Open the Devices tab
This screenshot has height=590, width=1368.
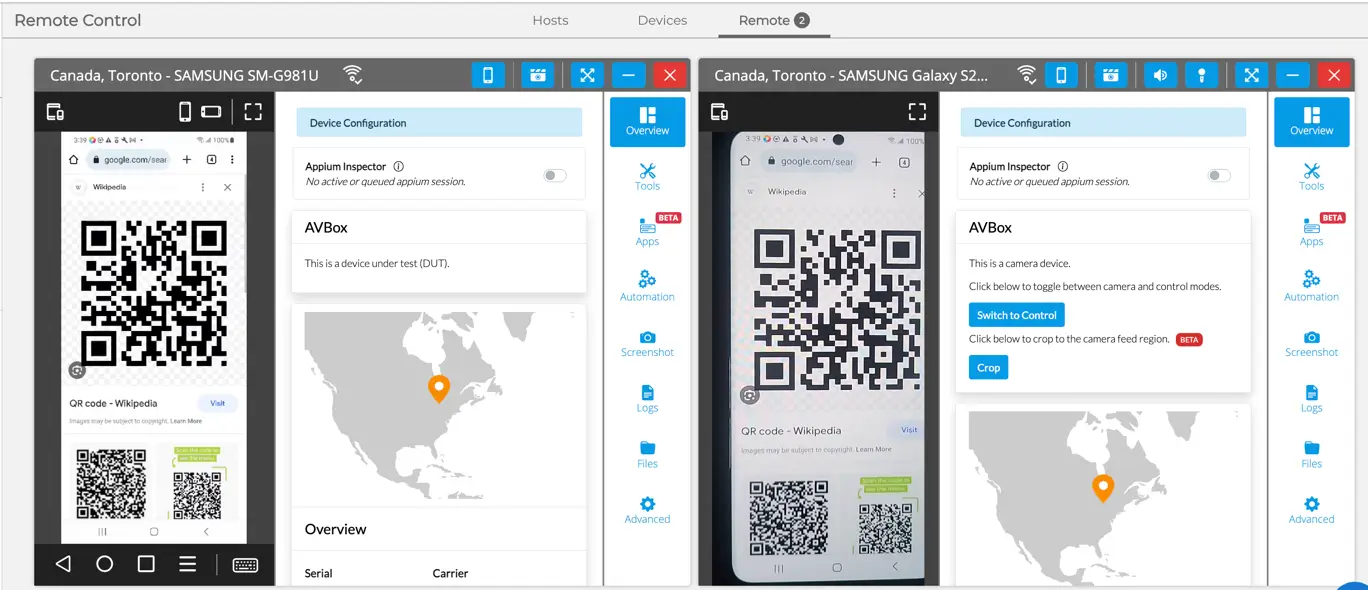point(662,20)
